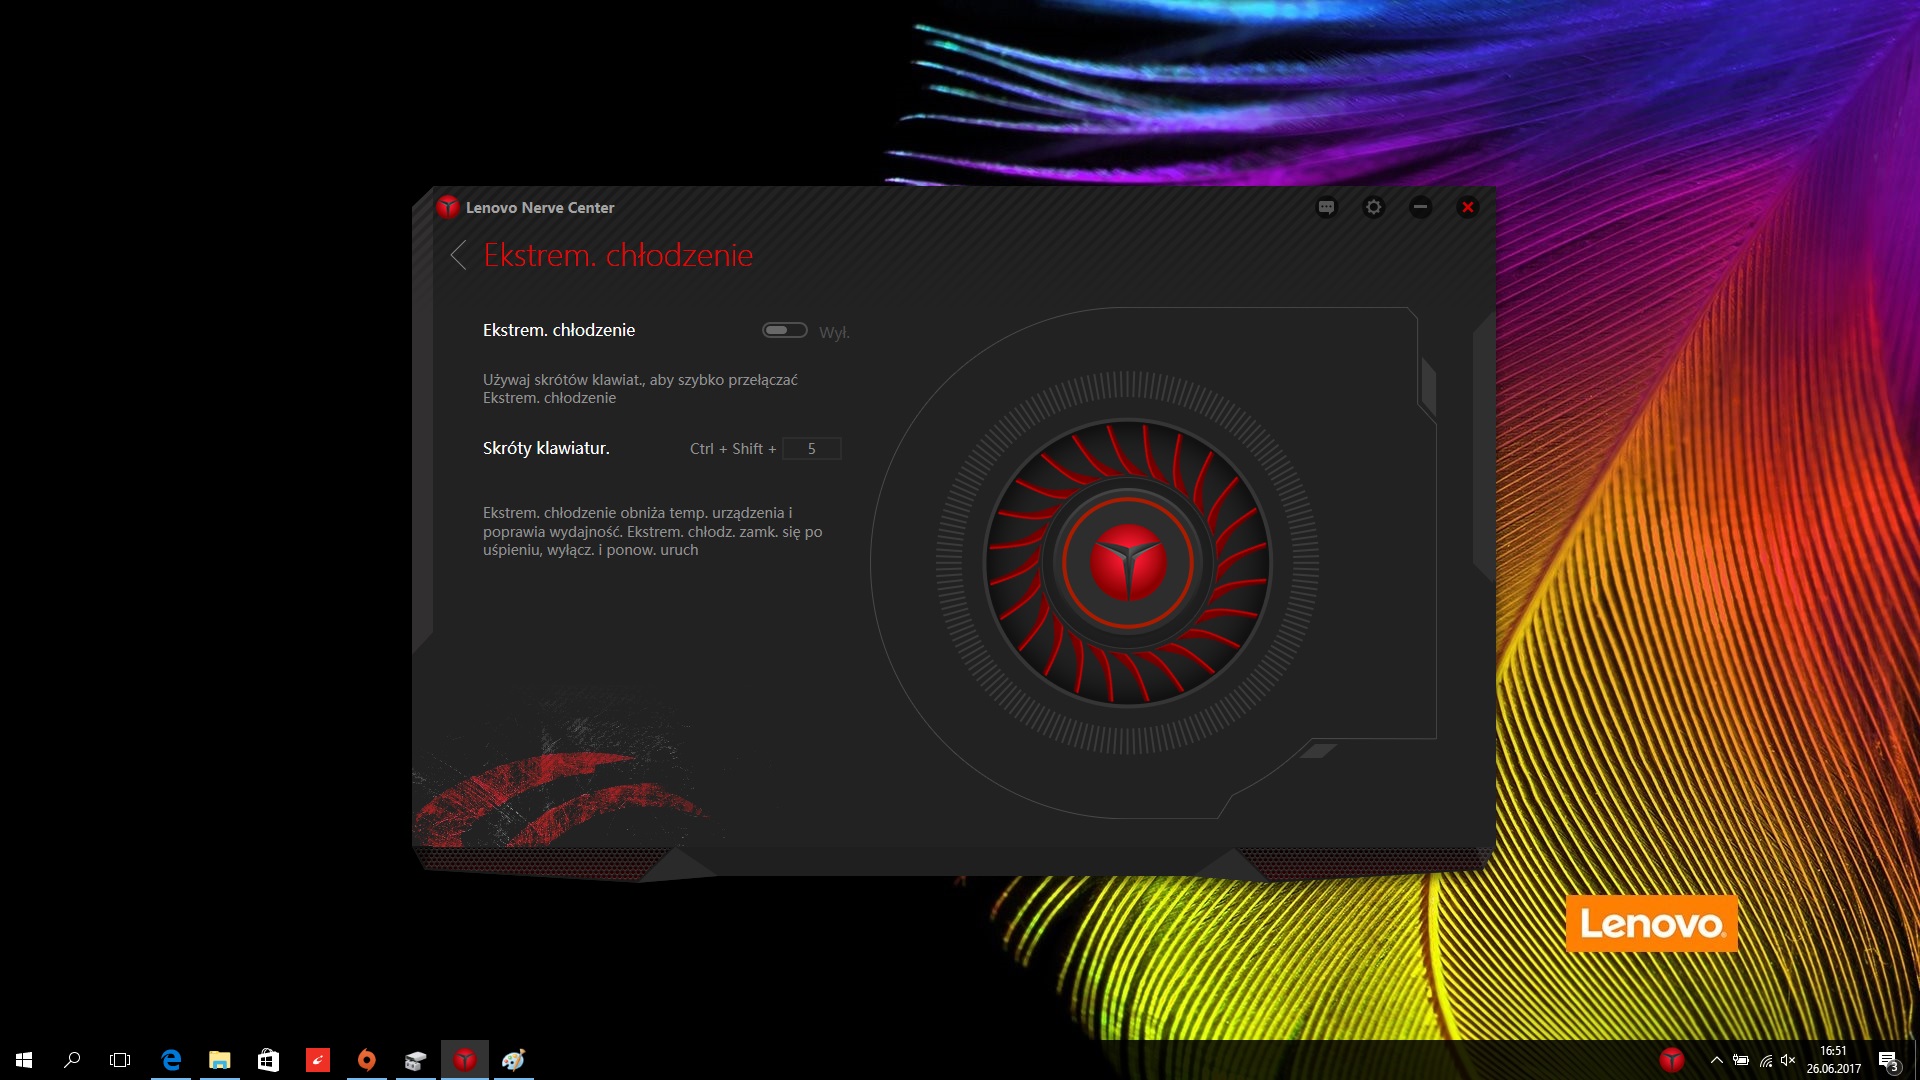The width and height of the screenshot is (1920, 1080).
Task: Launch Microsoft Edge from taskbar
Action: (x=171, y=1060)
